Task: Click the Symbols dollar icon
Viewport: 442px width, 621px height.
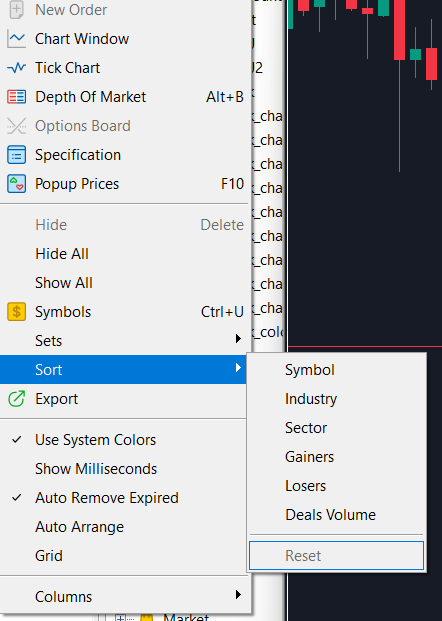Action: click(16, 312)
